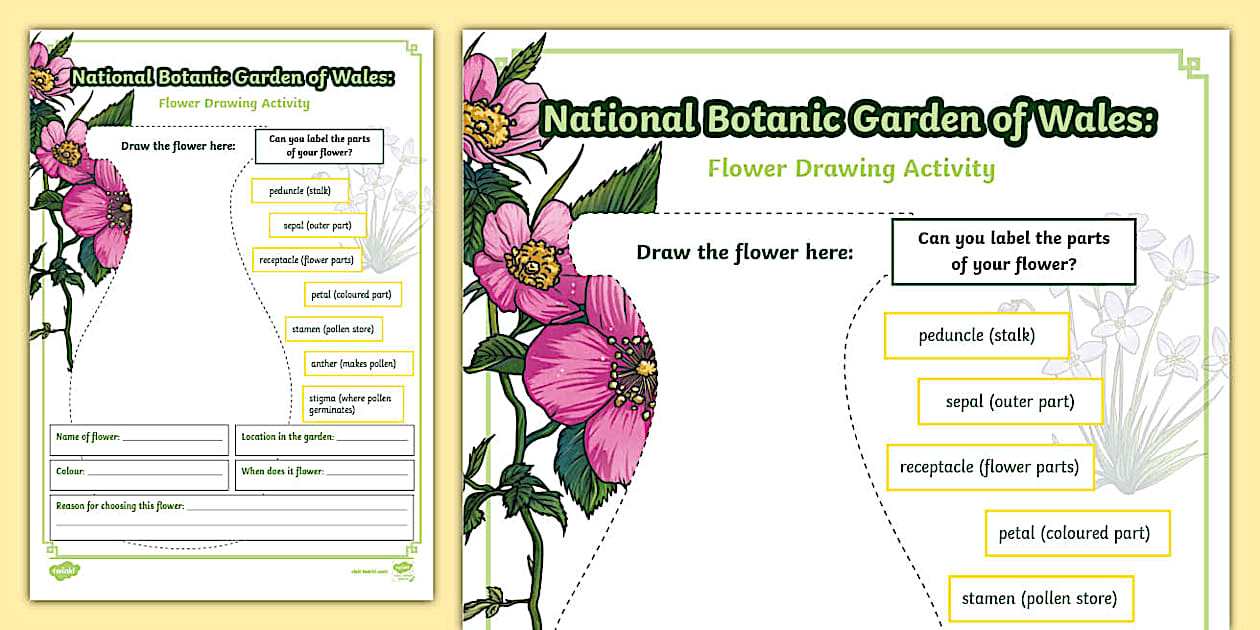
Task: Select the 'stigma (where pollen germinates)' label box
Action: (x=352, y=403)
